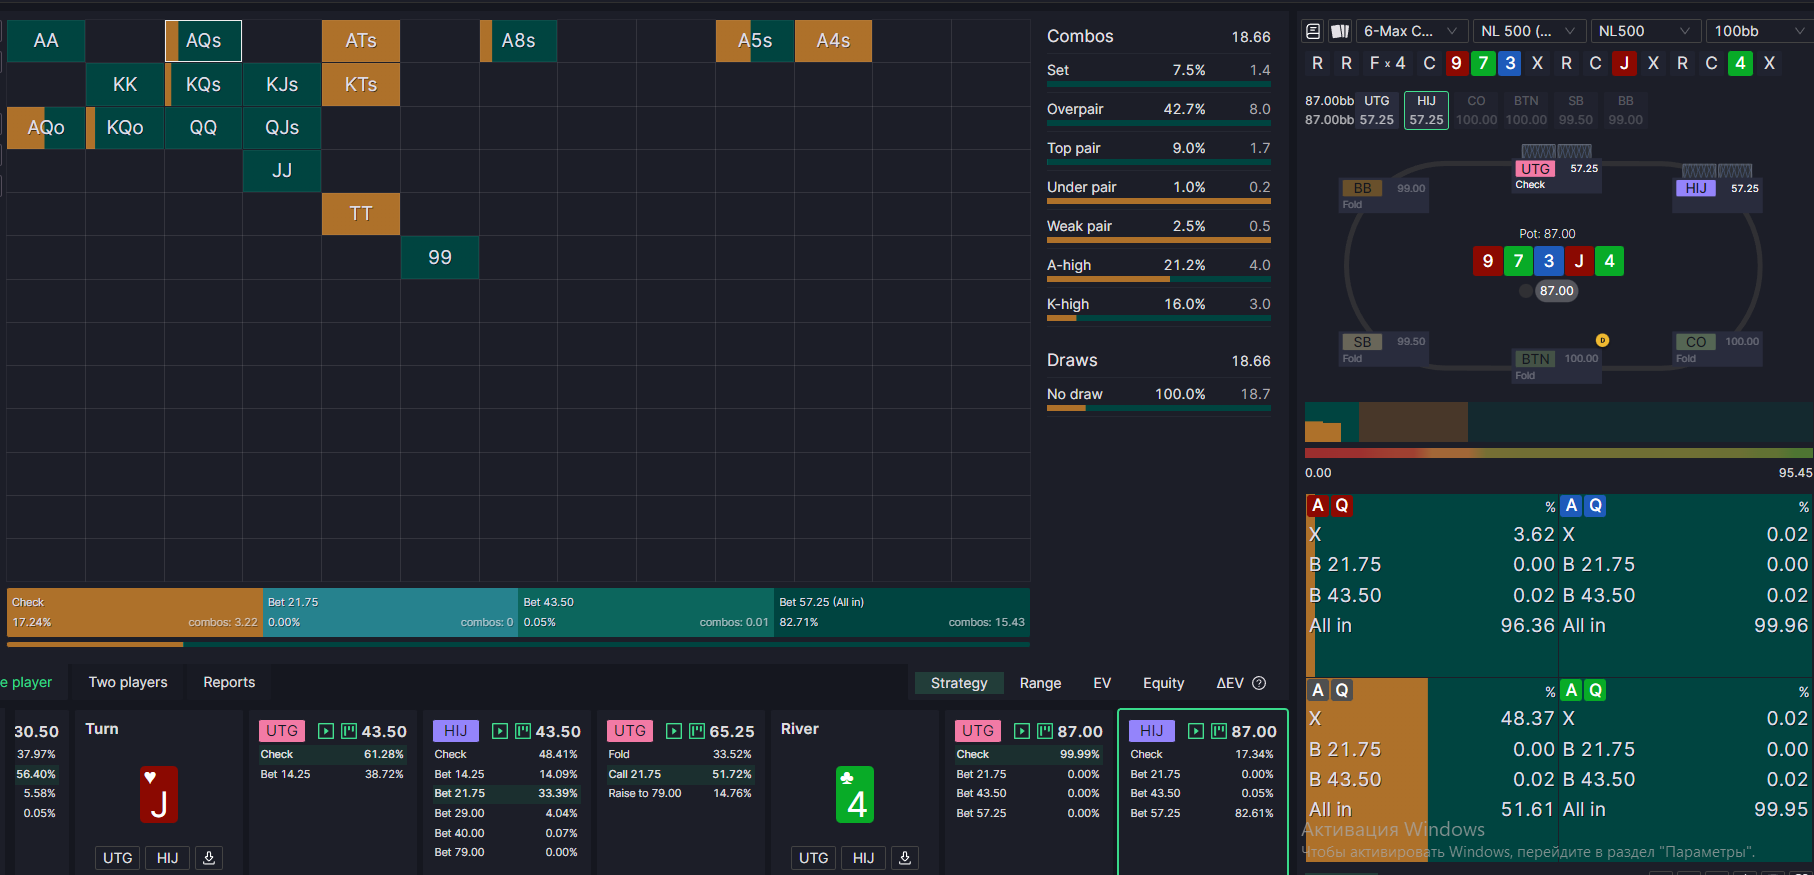Click the Check 17.24% action bar
Viewport: 1814px width, 875px height.
click(x=134, y=612)
